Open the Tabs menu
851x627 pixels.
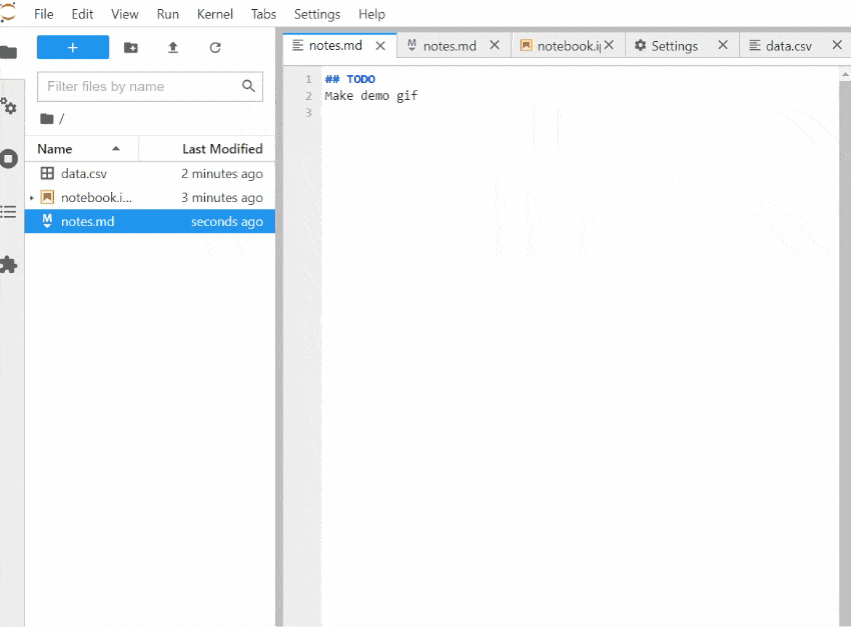click(x=263, y=14)
